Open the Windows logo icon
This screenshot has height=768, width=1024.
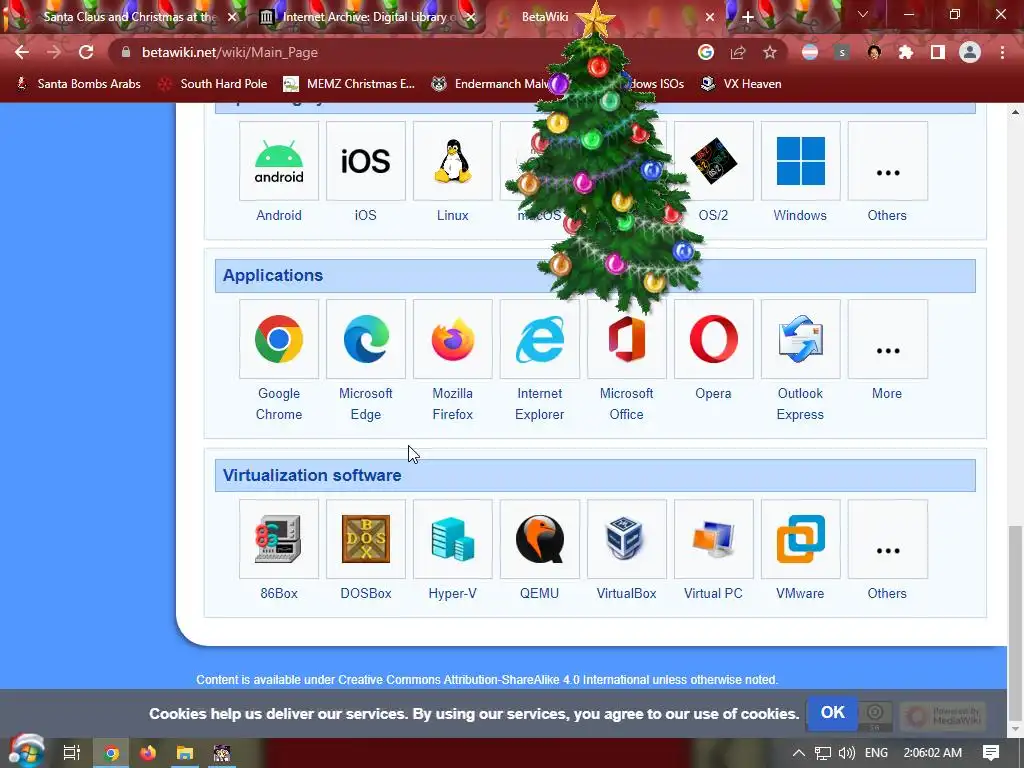click(x=800, y=161)
